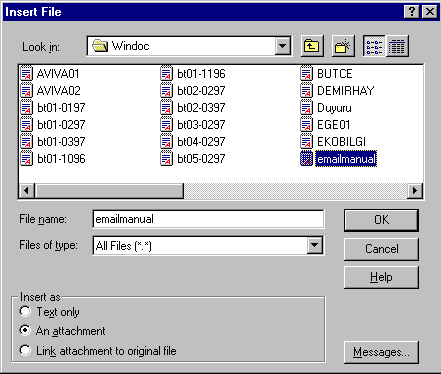Select the Duyuru file icon
The height and width of the screenshot is (374, 441).
(x=307, y=108)
